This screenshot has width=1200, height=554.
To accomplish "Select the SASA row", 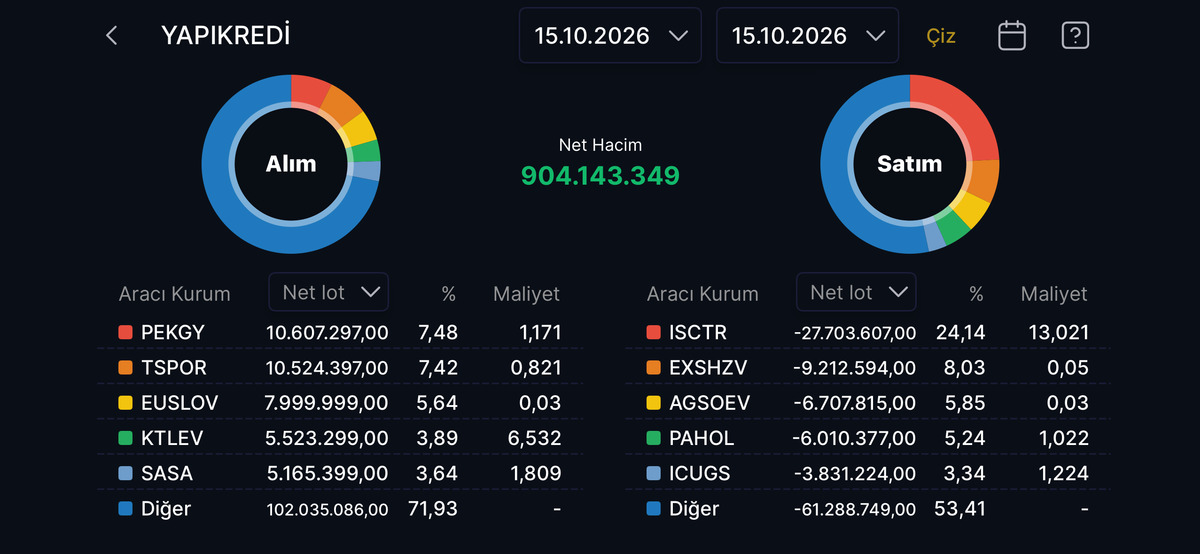I will coord(340,473).
